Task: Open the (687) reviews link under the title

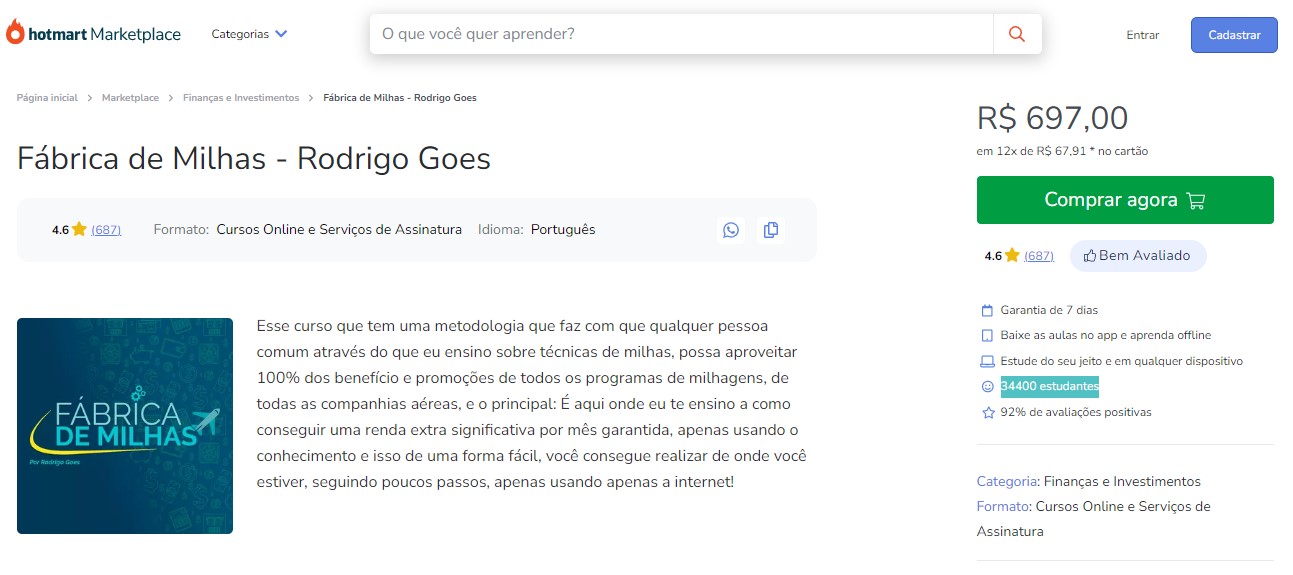Action: click(106, 230)
